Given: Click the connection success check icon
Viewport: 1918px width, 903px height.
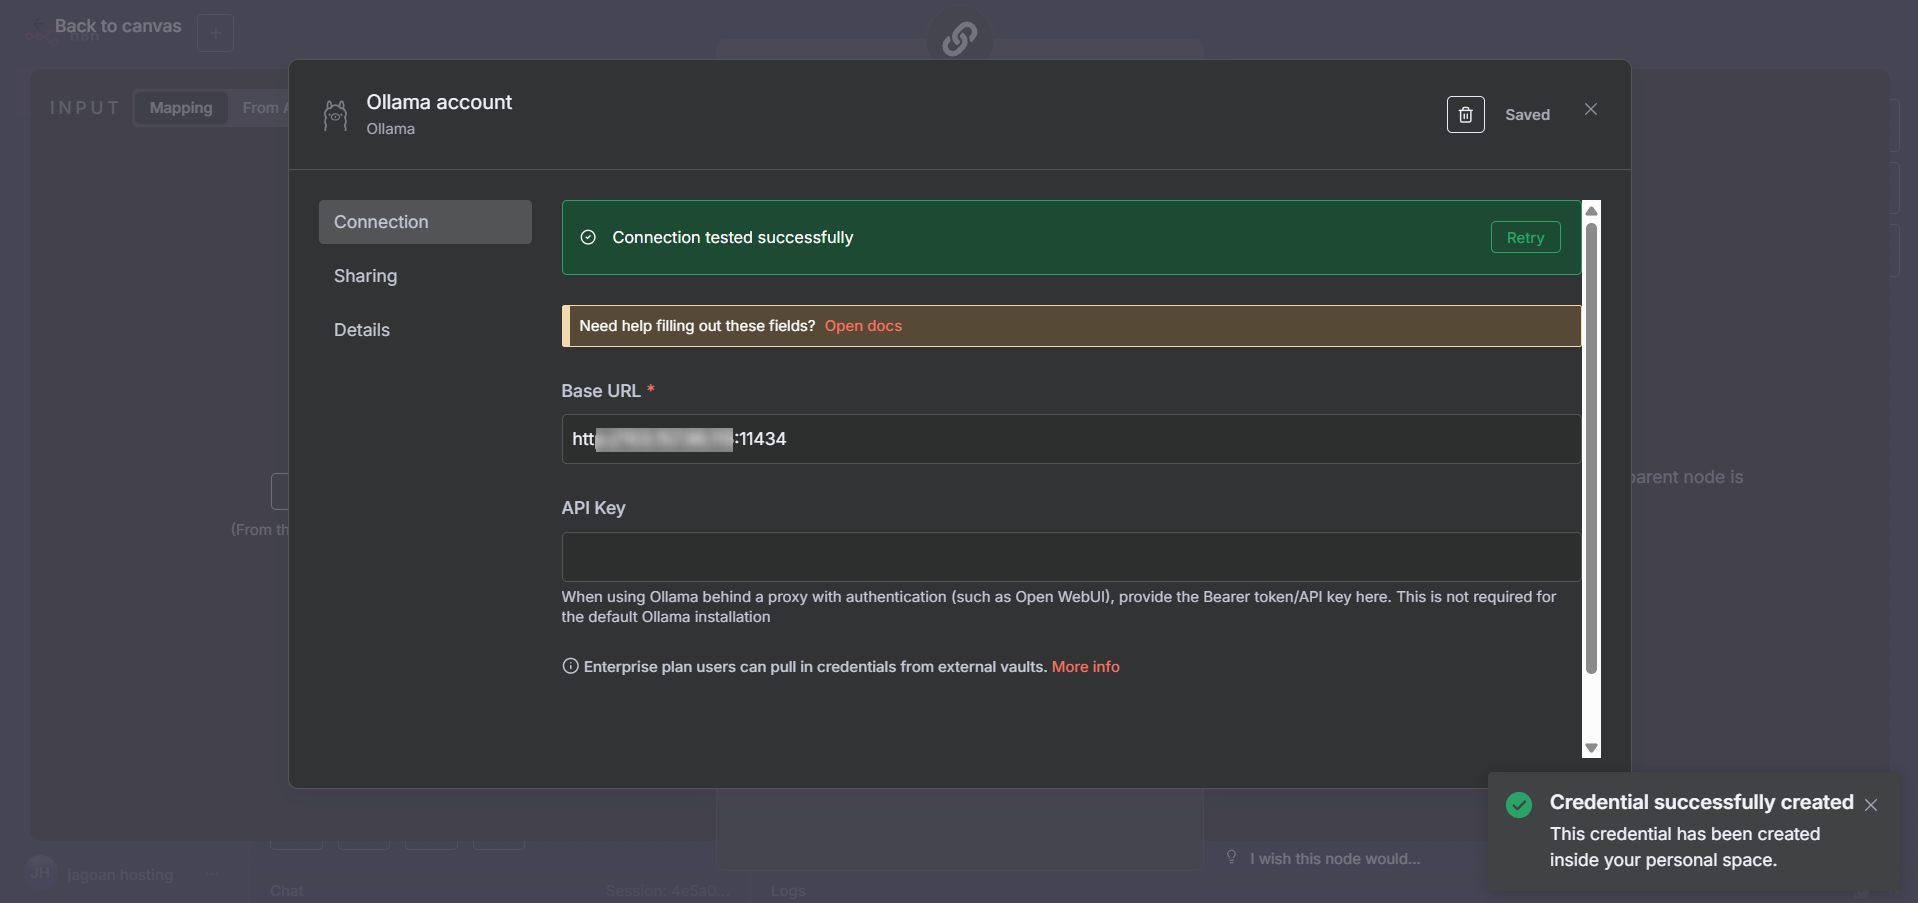Looking at the screenshot, I should coord(588,237).
